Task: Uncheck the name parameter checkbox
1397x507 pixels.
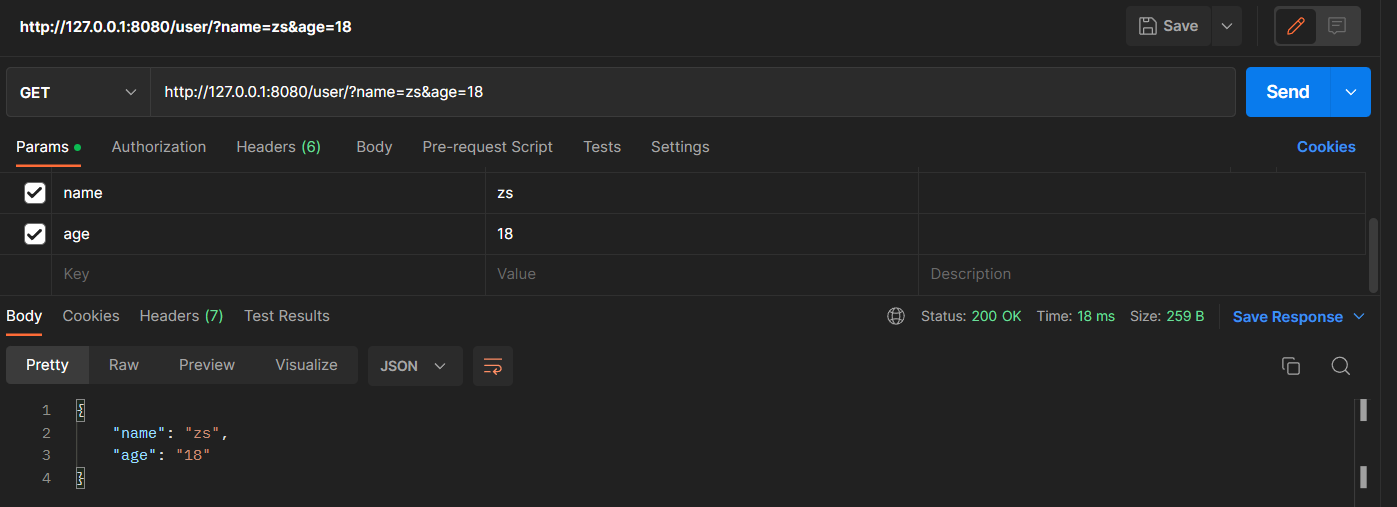Action: 35,193
